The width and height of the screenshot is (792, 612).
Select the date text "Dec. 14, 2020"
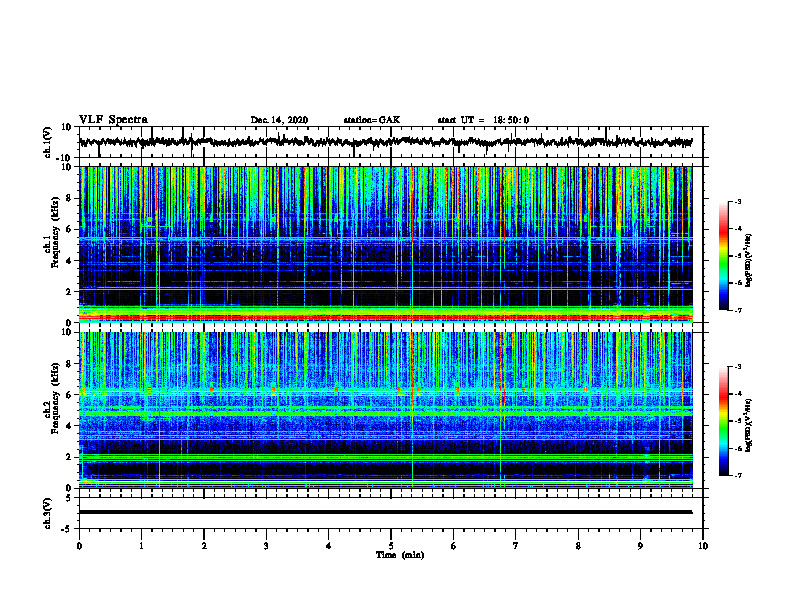click(279, 120)
